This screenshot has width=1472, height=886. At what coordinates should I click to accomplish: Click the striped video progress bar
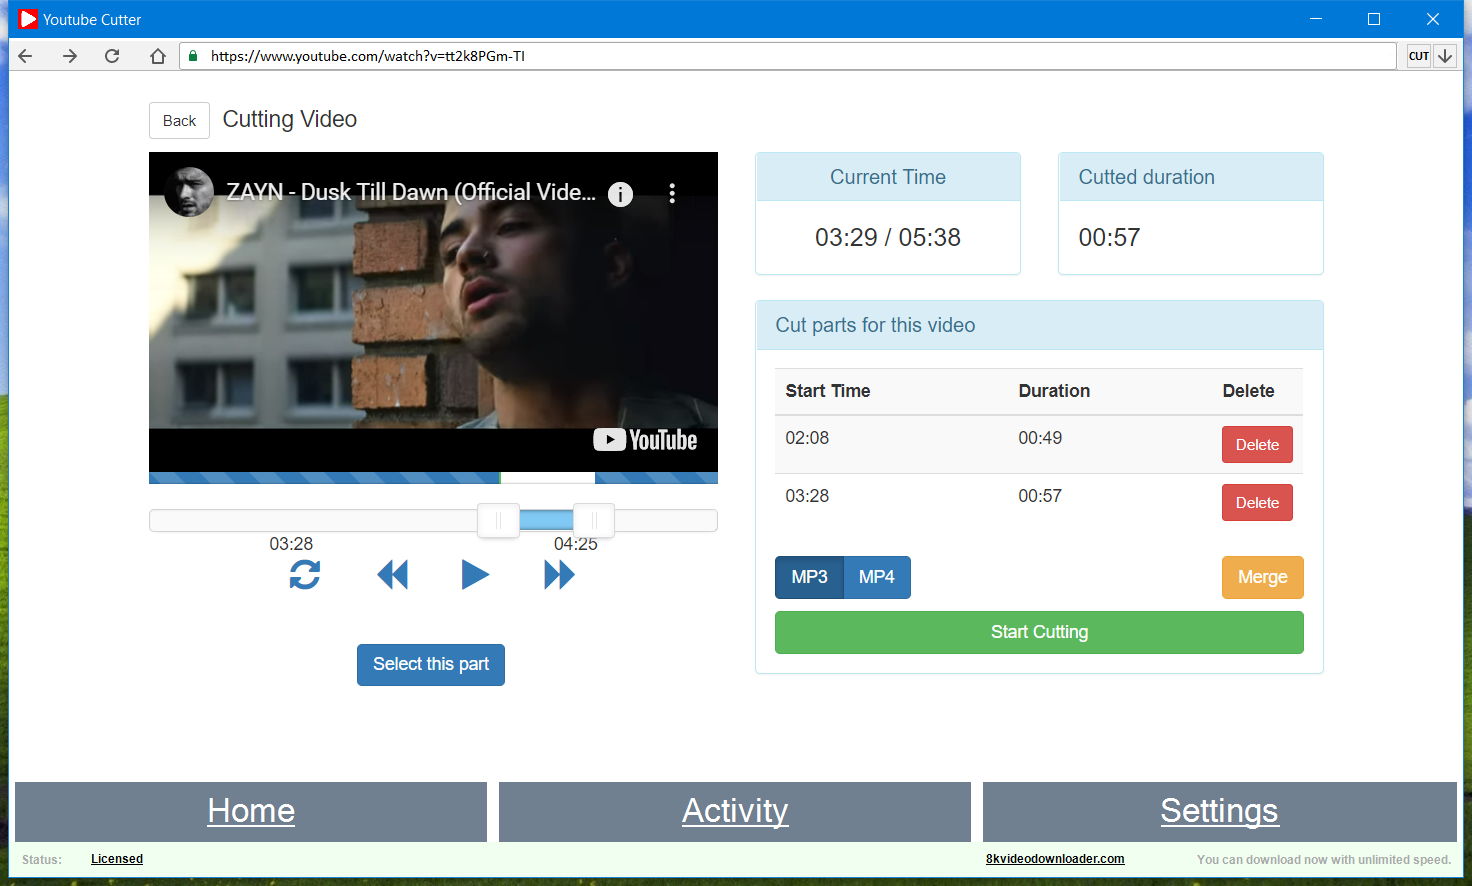[x=433, y=478]
